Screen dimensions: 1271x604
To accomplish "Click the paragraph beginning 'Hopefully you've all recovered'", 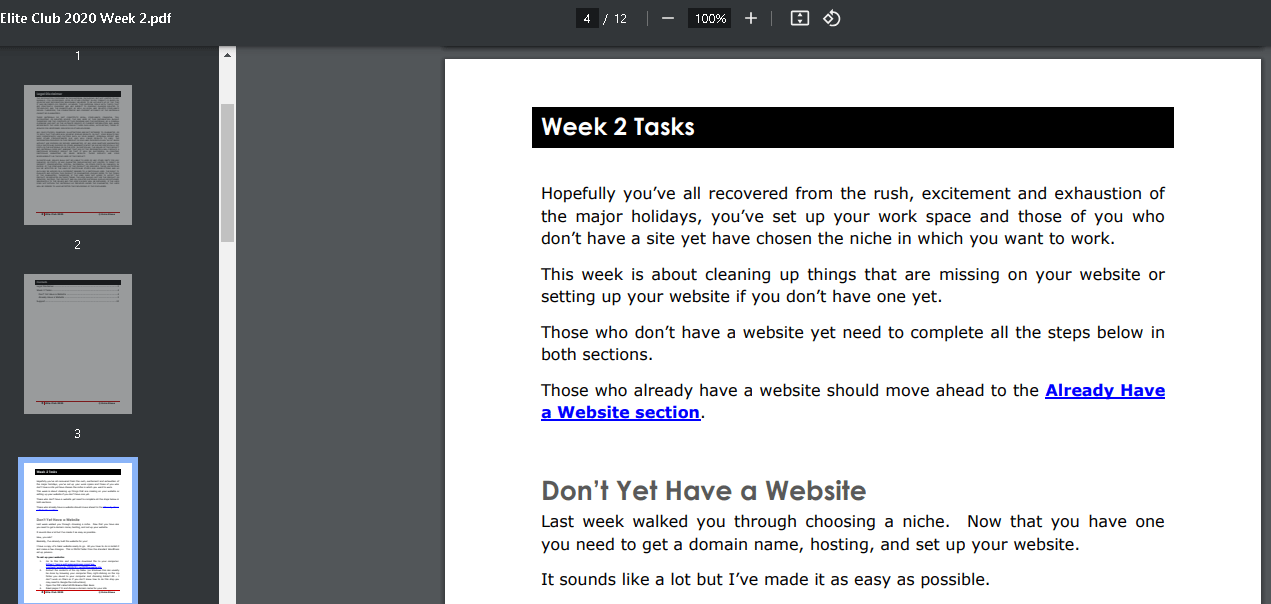I will click(x=852, y=216).
